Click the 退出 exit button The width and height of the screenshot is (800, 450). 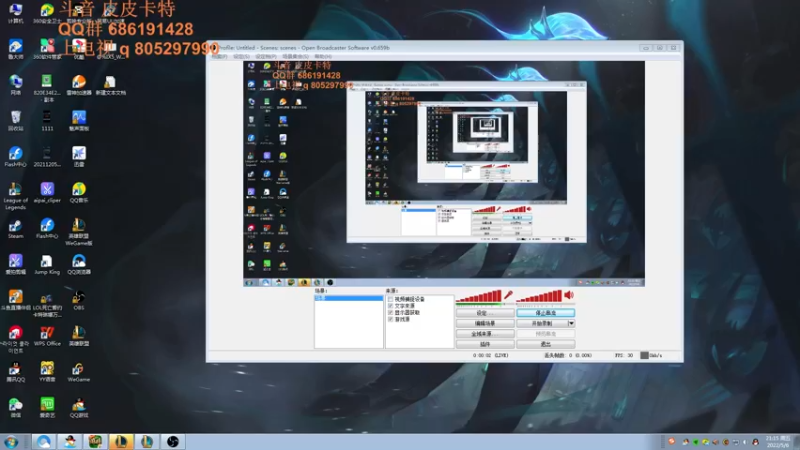(545, 344)
